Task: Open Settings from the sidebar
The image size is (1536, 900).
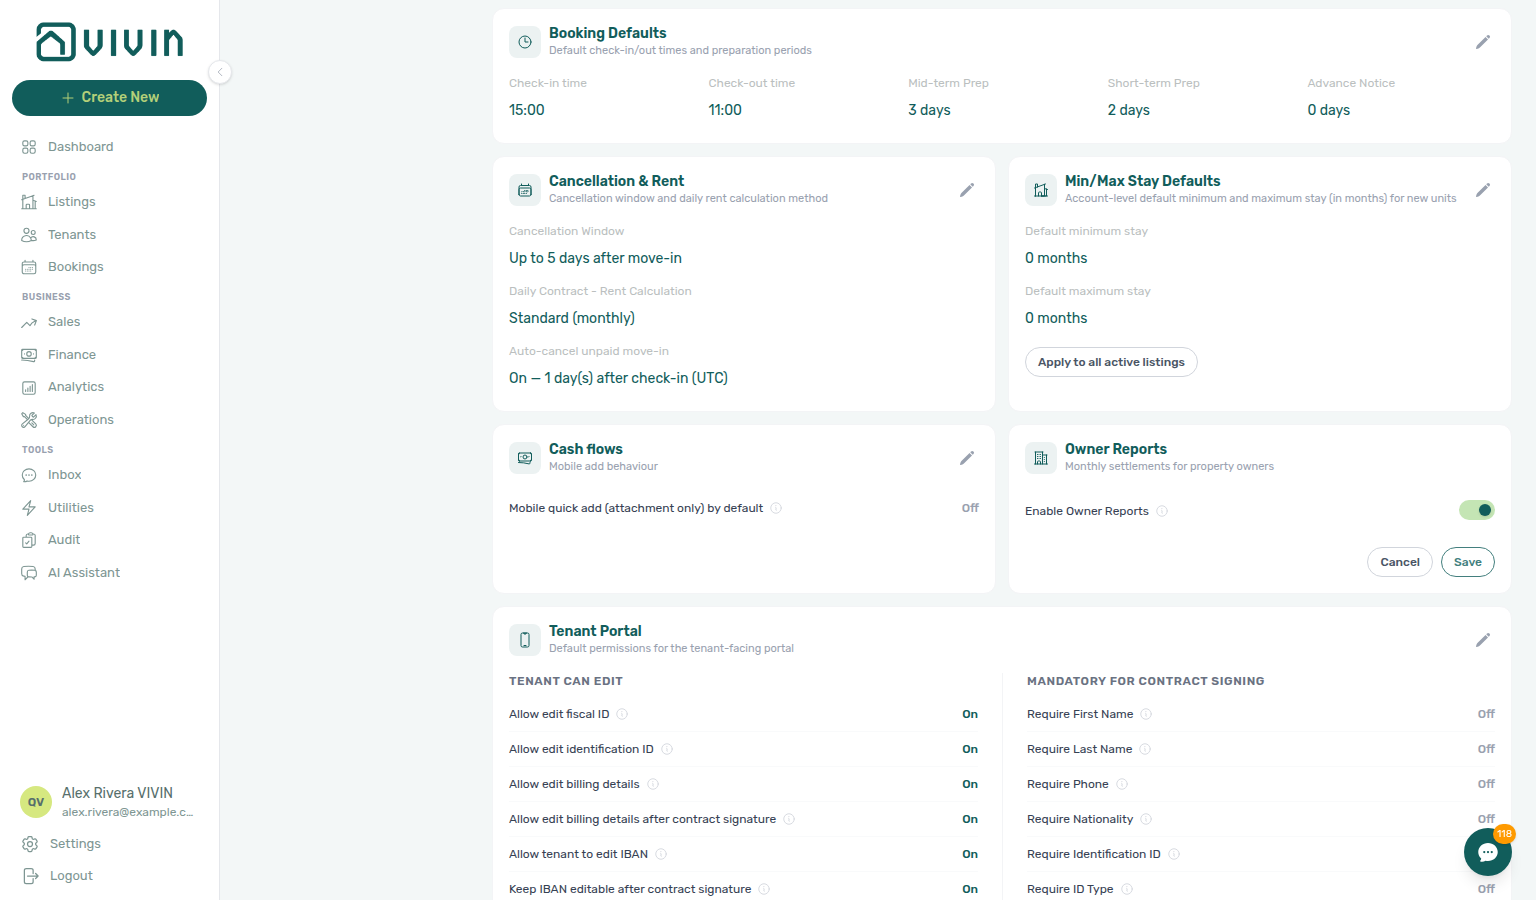Action: point(75,844)
